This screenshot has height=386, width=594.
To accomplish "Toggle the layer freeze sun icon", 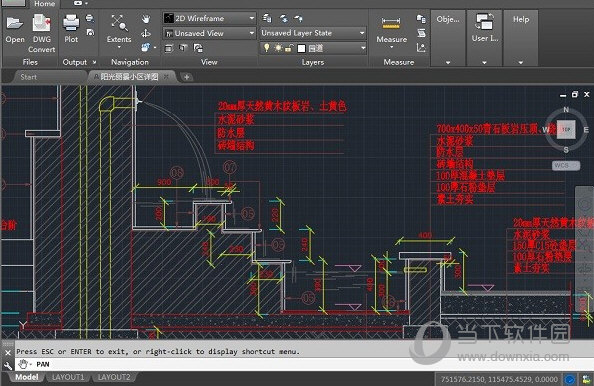I will click(278, 48).
